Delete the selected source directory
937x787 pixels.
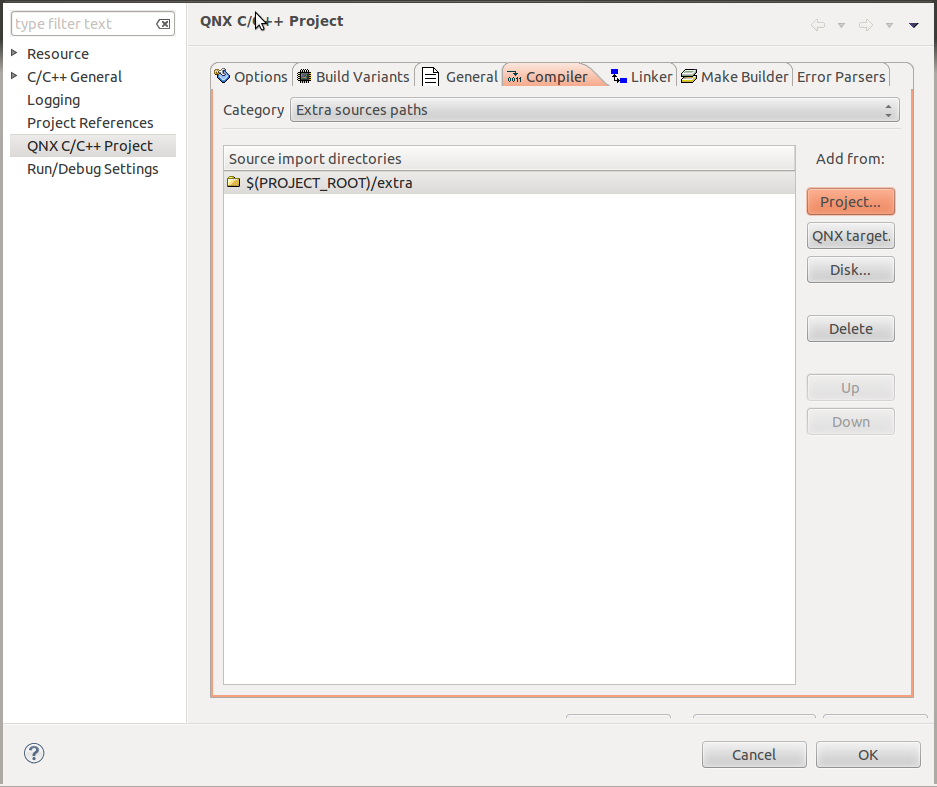[x=850, y=329]
